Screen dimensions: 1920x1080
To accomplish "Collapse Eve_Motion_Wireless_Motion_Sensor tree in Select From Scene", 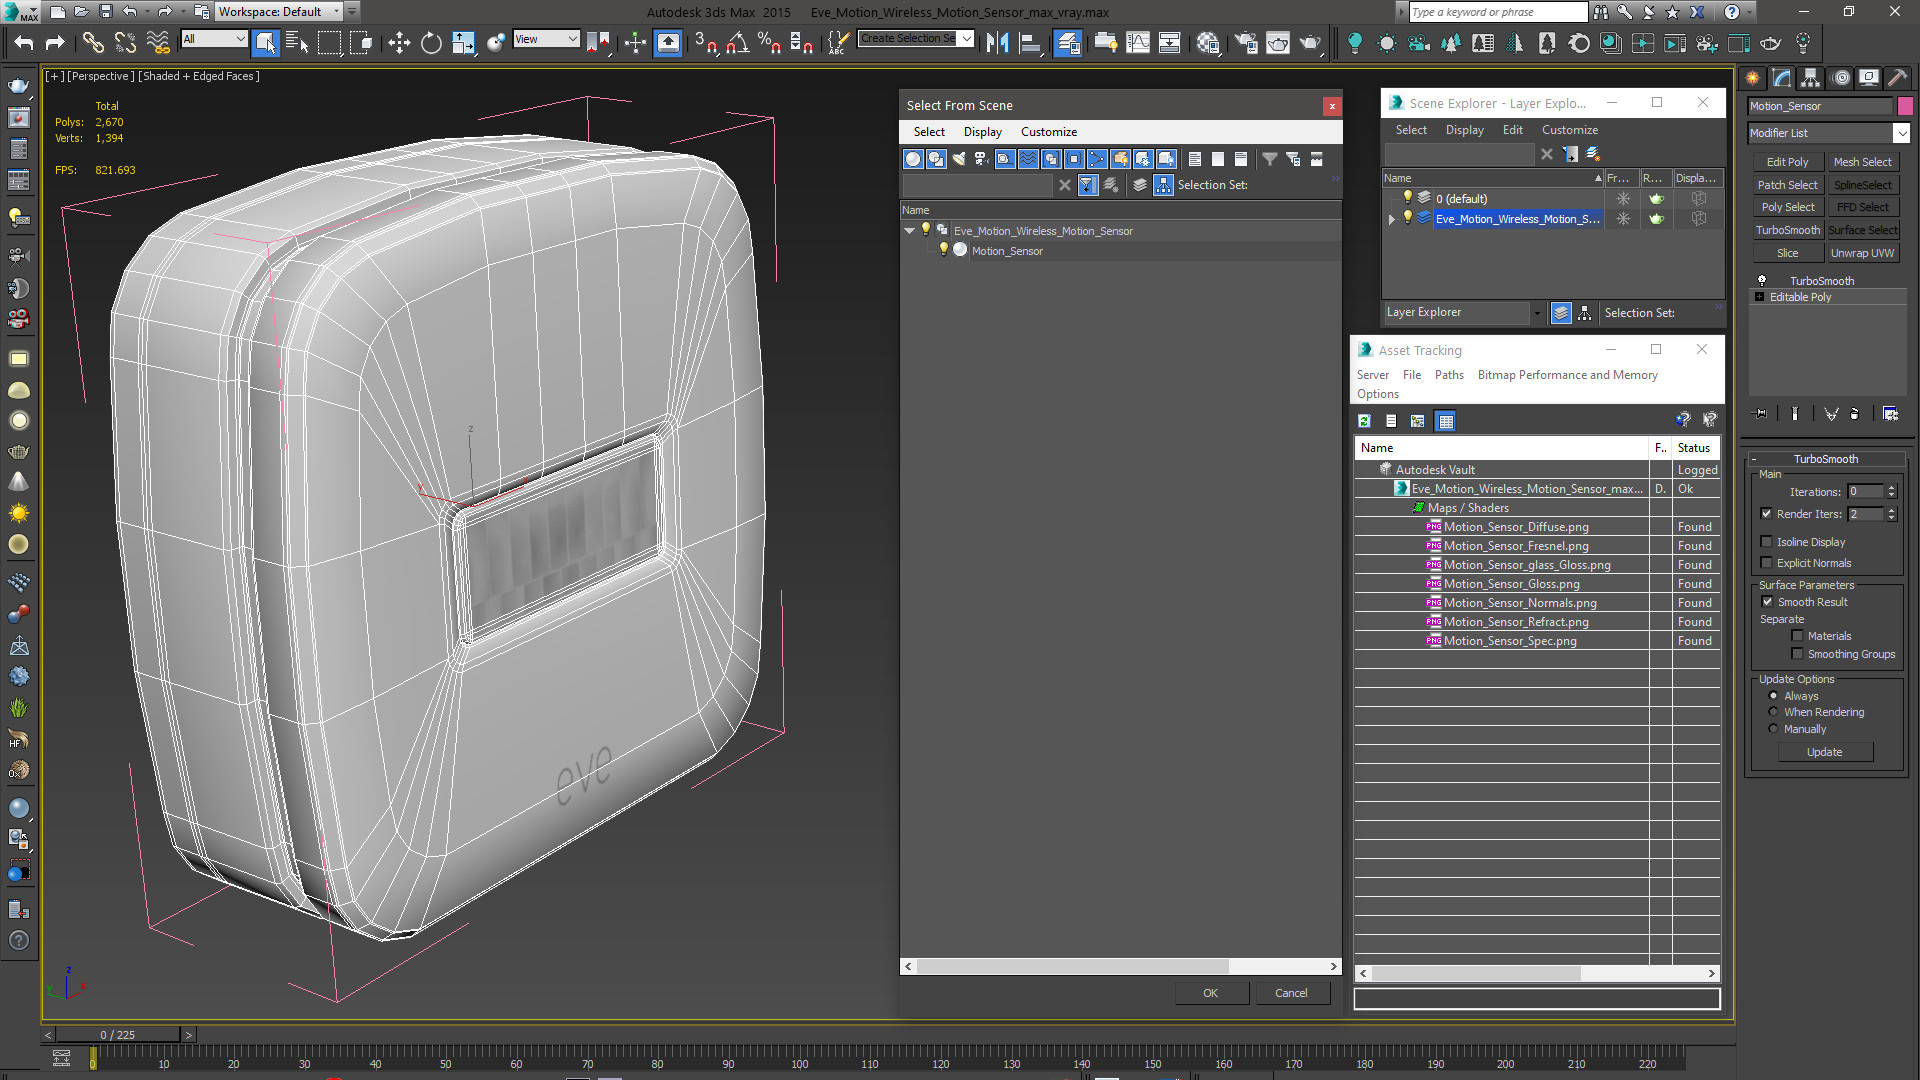I will 909,231.
